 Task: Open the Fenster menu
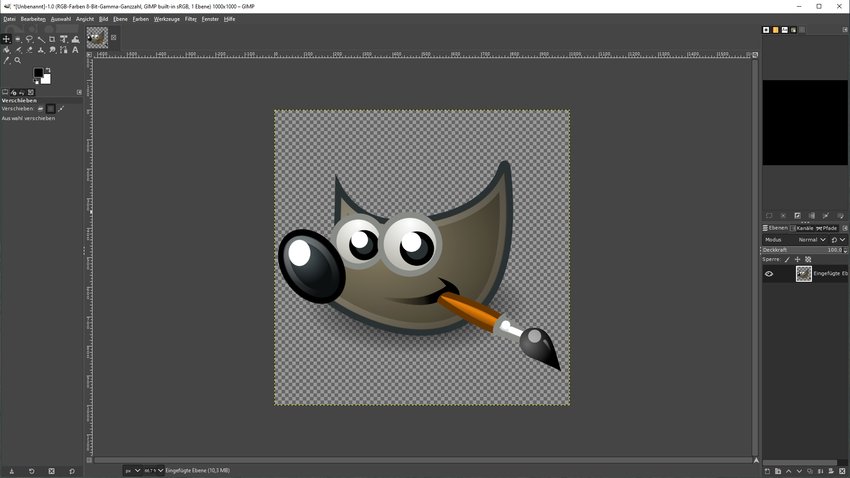pos(210,19)
